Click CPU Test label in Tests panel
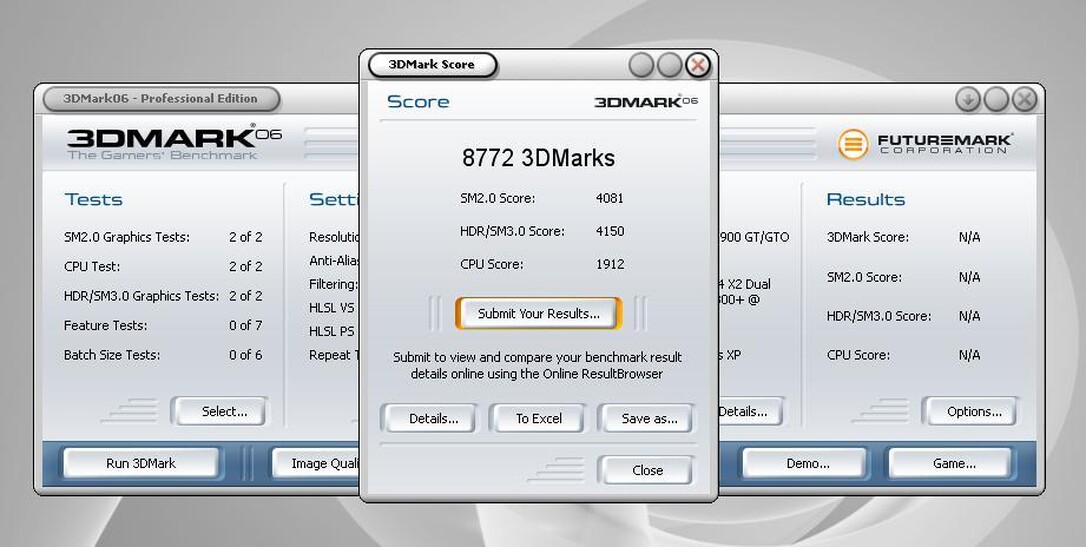 (x=91, y=266)
